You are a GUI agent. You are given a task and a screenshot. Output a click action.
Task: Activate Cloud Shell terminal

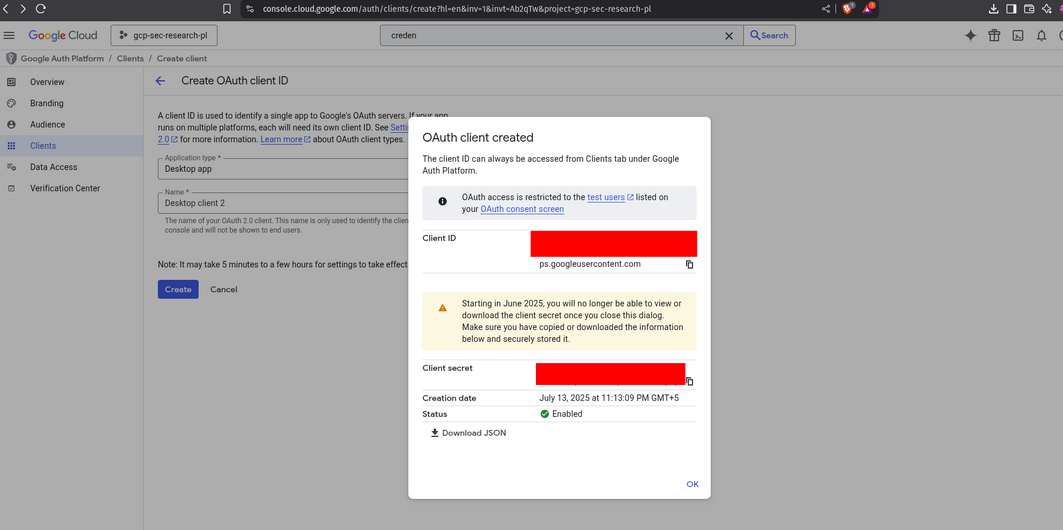(x=1018, y=36)
